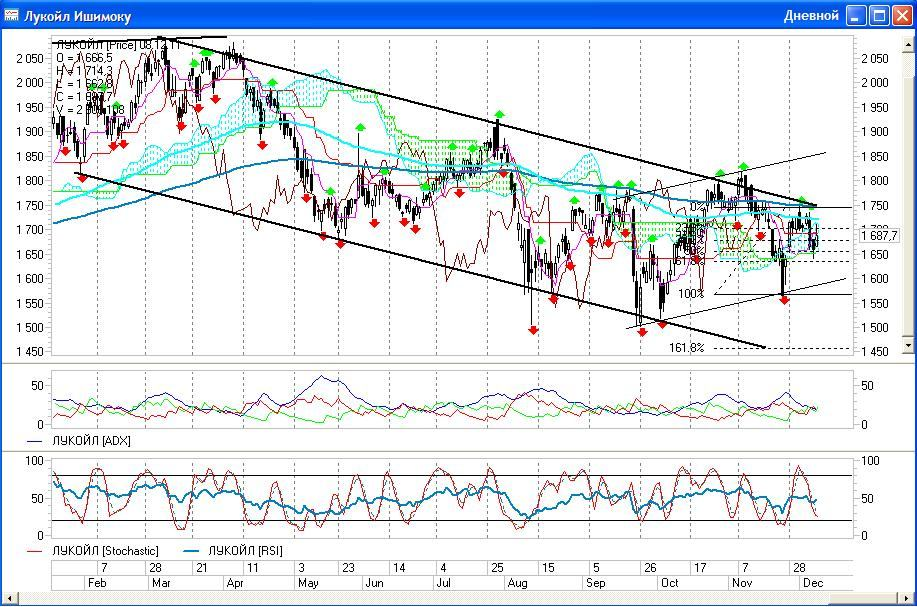Click the ЛУКОЙЛ [RSI] legend label
917x607 pixels.
pyautogui.click(x=245, y=551)
